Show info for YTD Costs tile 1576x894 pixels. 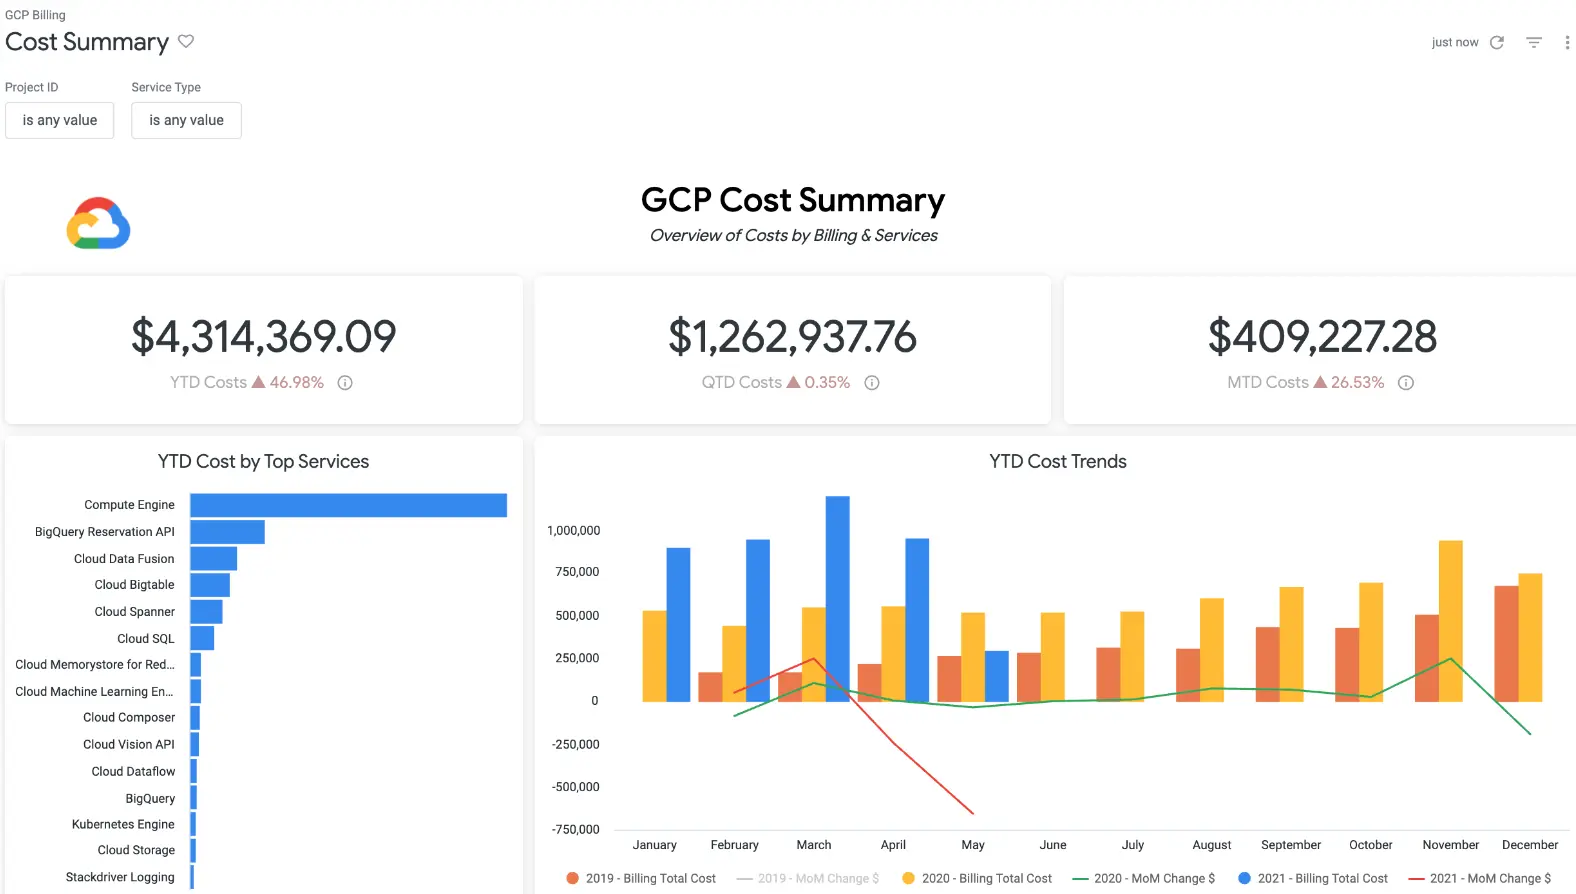(345, 382)
